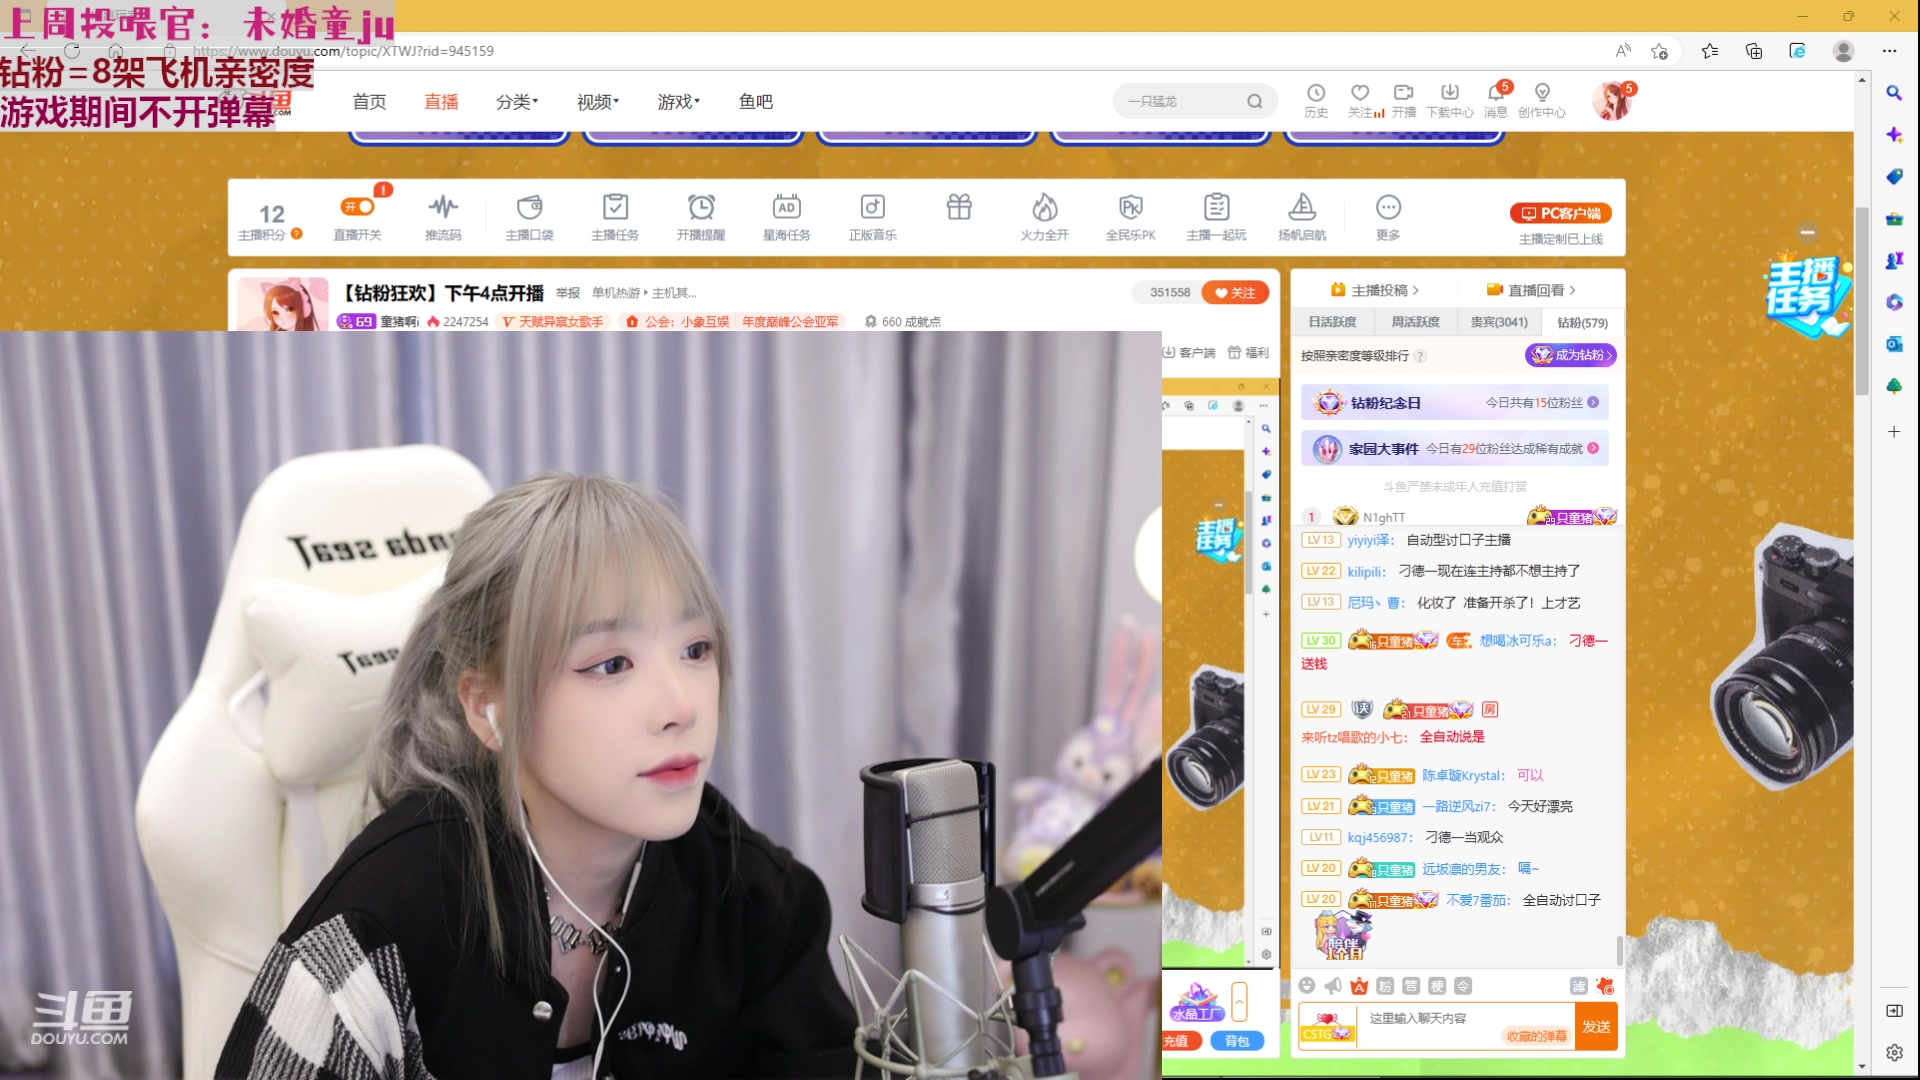1920x1080 pixels.
Task: Switch to 周活跃度 tab
Action: click(1416, 322)
